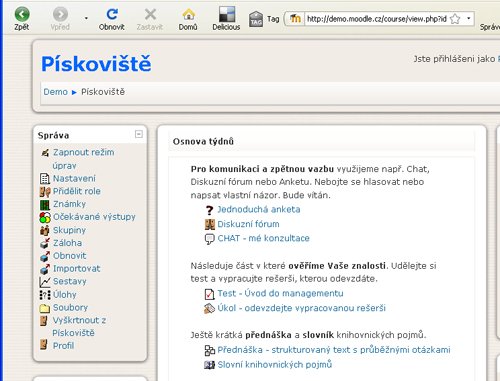Click the CHAT speech bubble icon
The height and width of the screenshot is (381, 500).
209,239
